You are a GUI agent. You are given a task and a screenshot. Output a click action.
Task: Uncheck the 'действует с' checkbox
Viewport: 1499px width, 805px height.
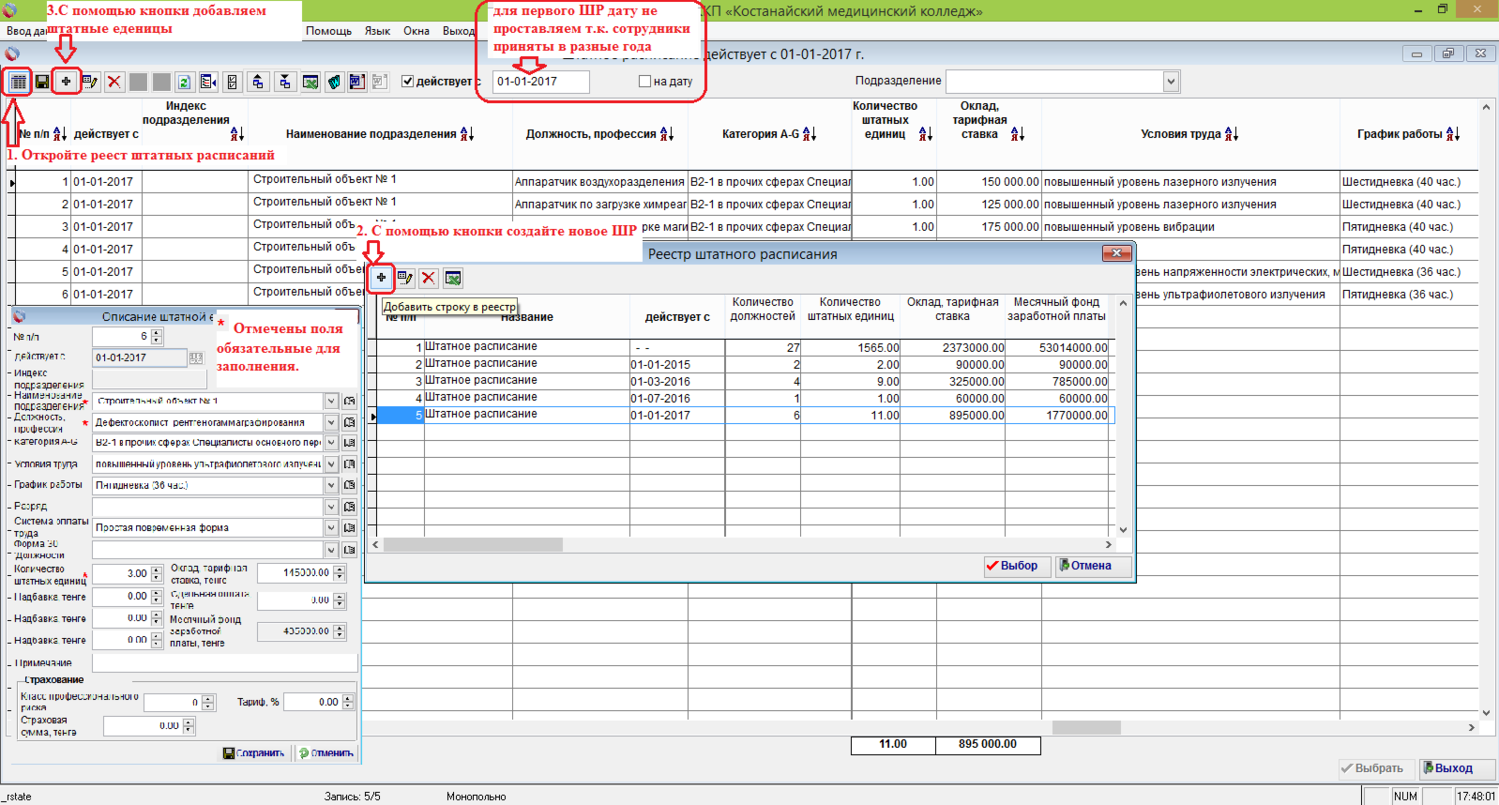coord(408,82)
